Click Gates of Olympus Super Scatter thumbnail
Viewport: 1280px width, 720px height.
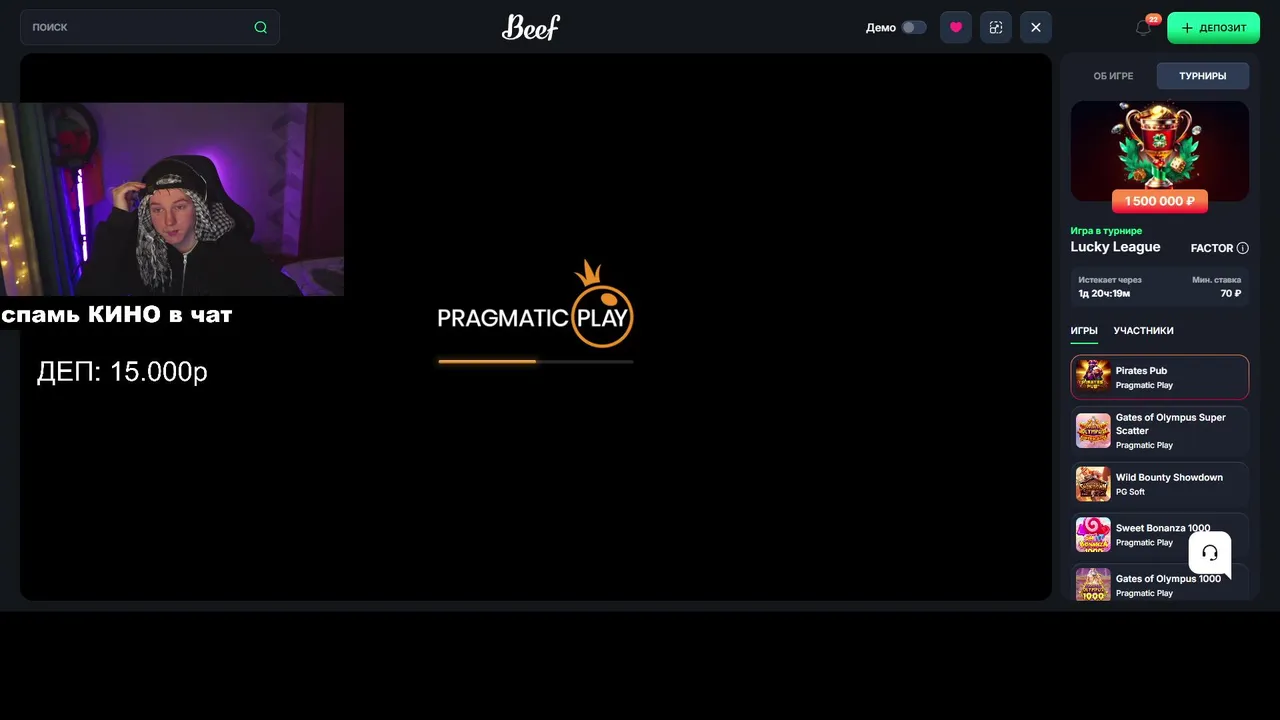(x=1093, y=431)
